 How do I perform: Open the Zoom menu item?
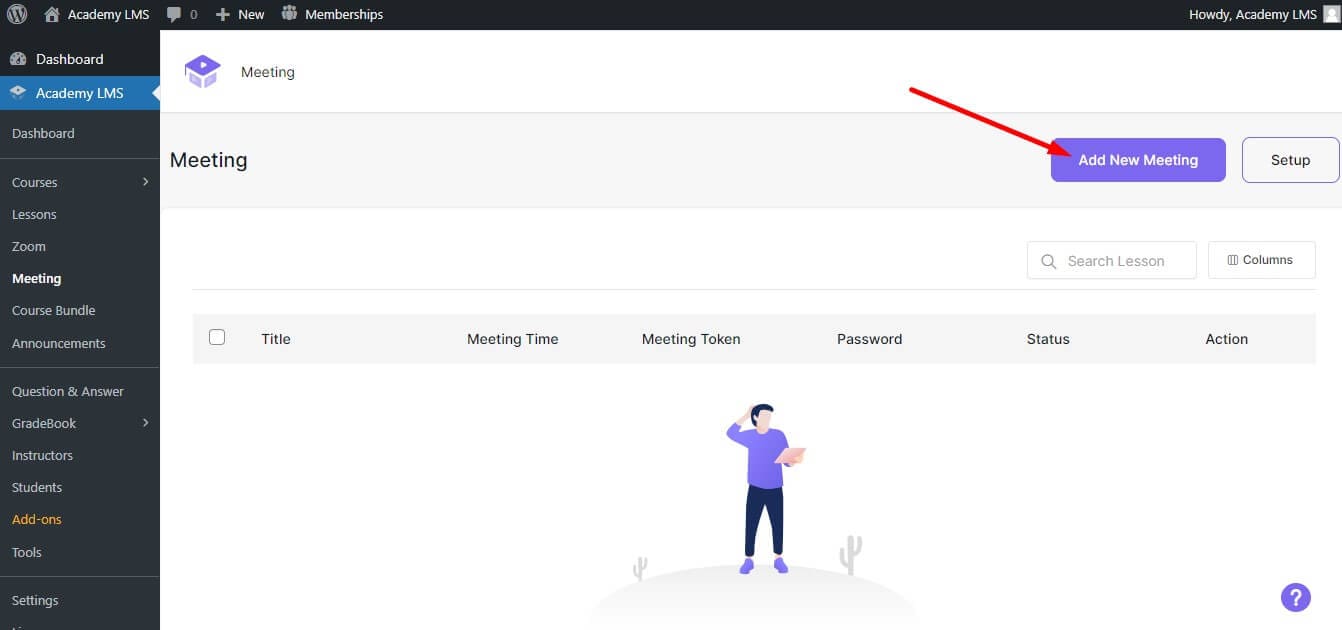[29, 246]
